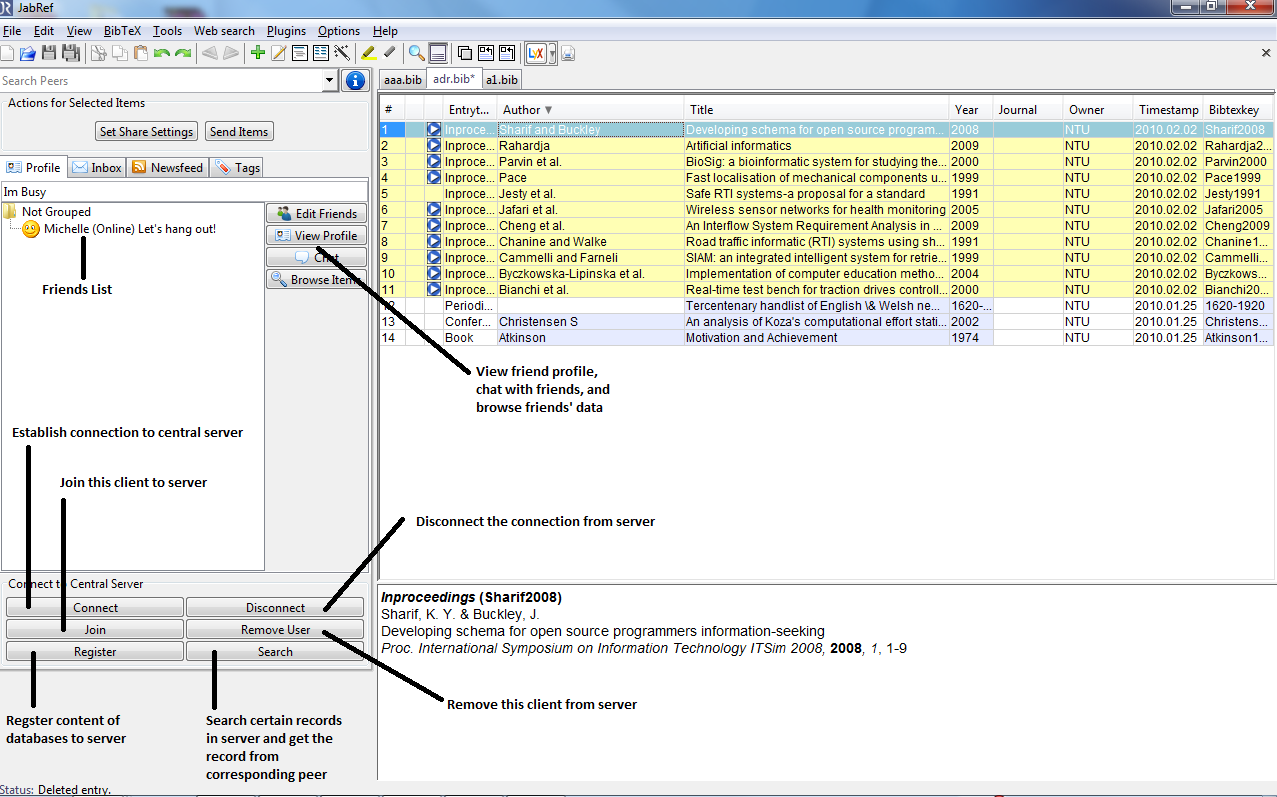
Task: Click the green Redo arrow icon
Action: tap(182, 53)
